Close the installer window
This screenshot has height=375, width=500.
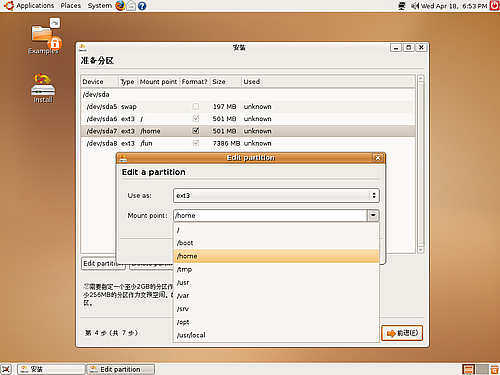point(421,48)
